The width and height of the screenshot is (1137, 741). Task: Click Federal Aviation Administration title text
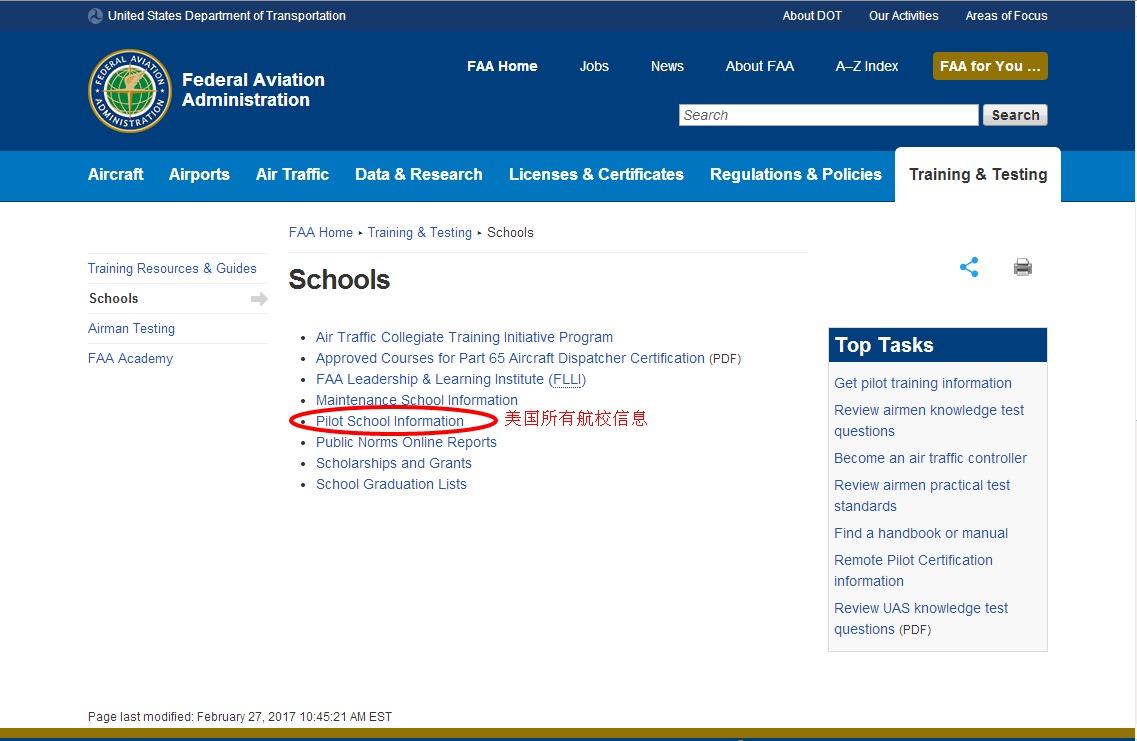coord(253,90)
